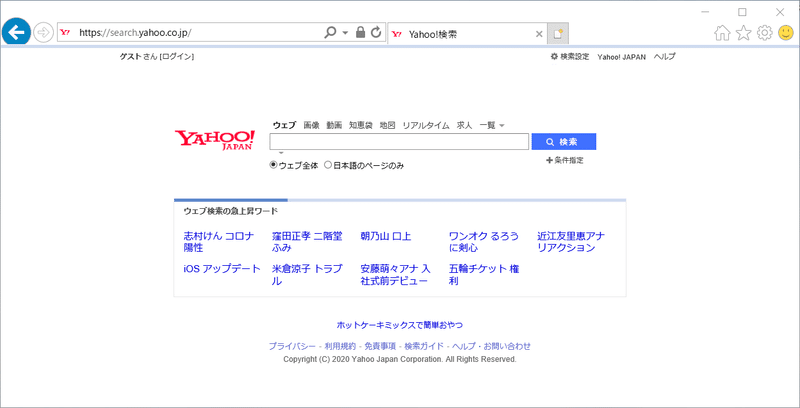Screen dimensions: 800x408
Task: Open the 免責事項 footer link
Action: pos(380,346)
